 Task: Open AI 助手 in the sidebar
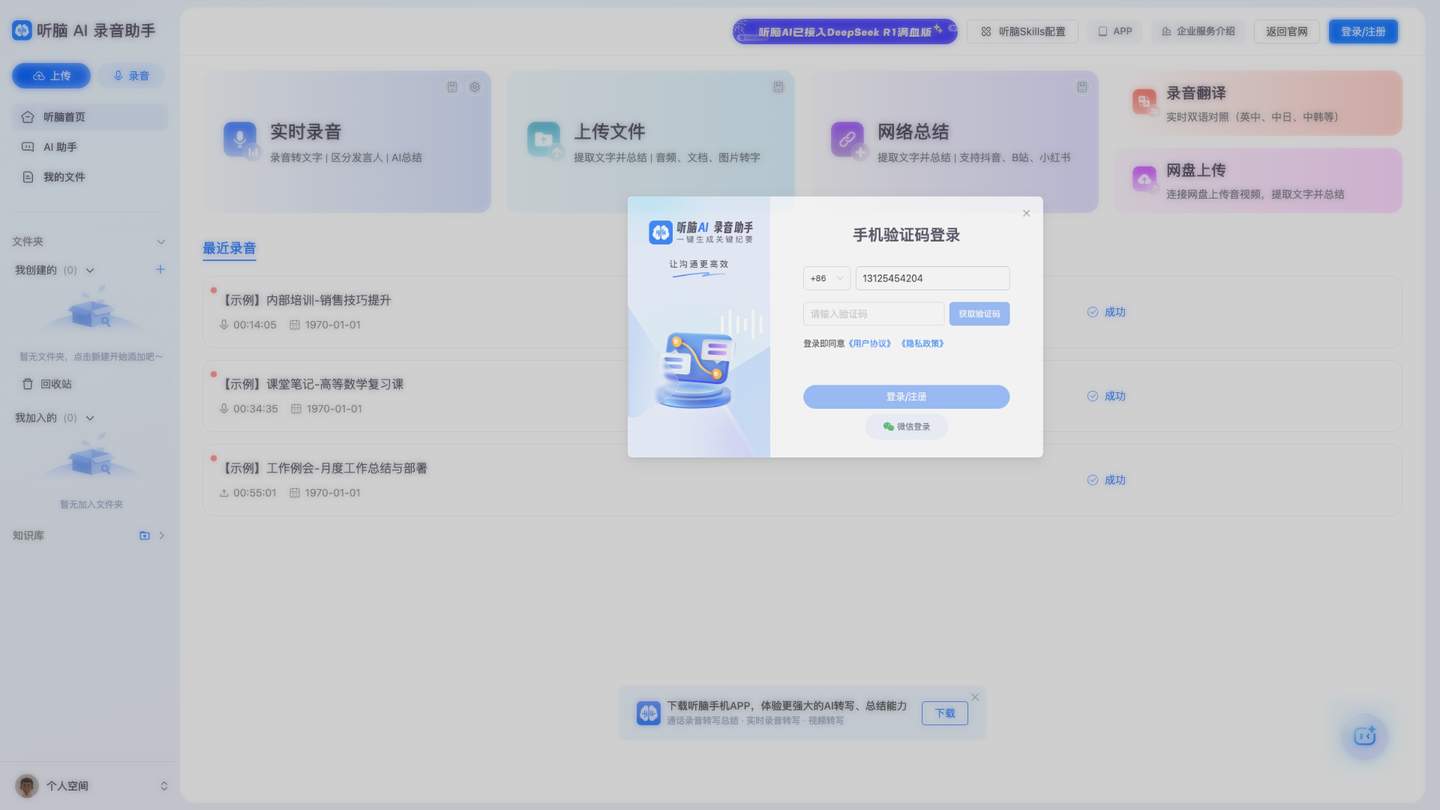pos(90,147)
